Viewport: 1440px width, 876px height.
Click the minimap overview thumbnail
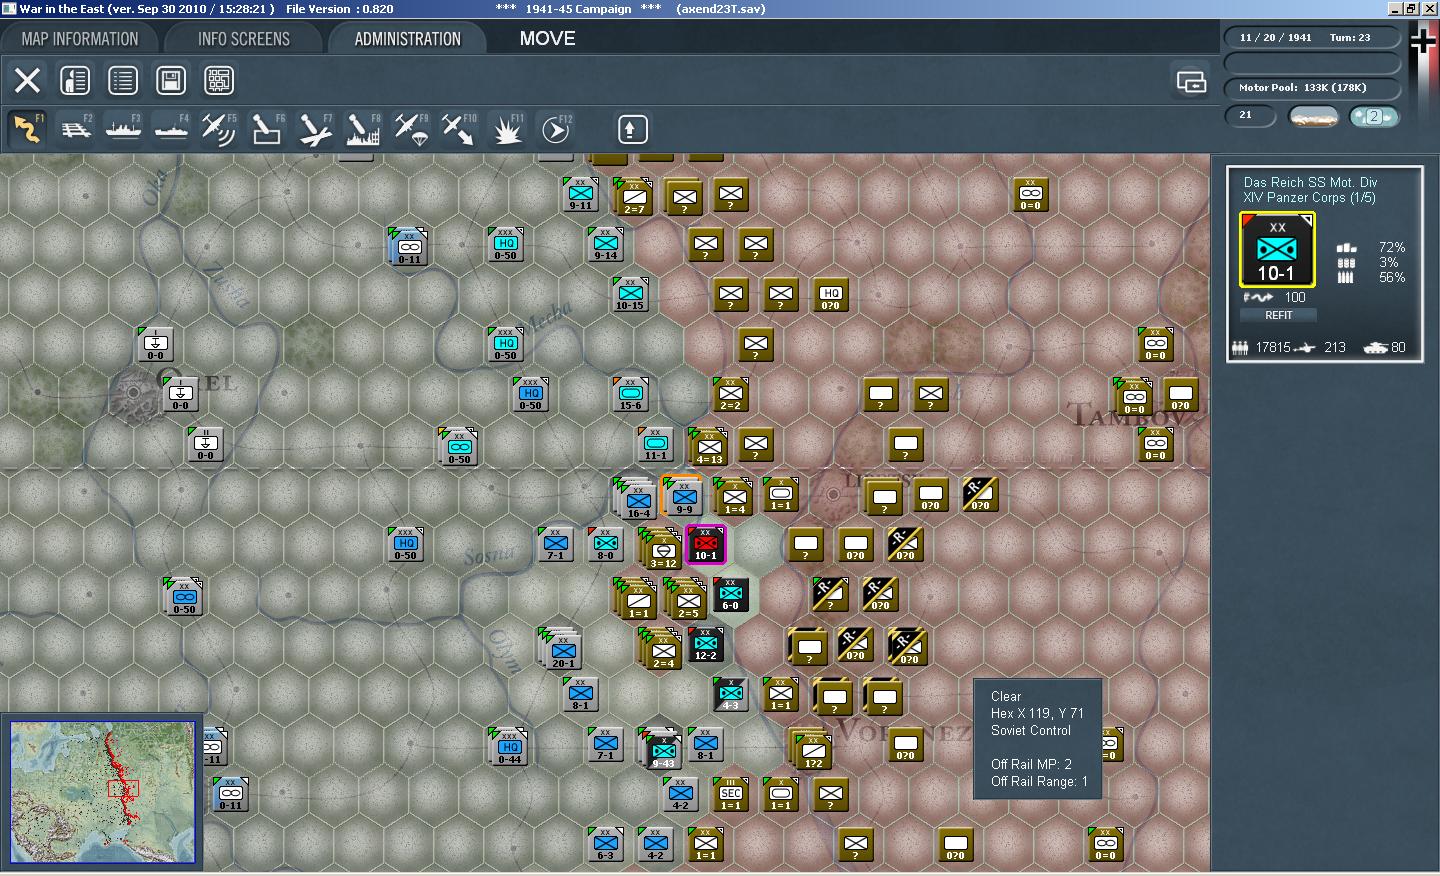click(102, 792)
